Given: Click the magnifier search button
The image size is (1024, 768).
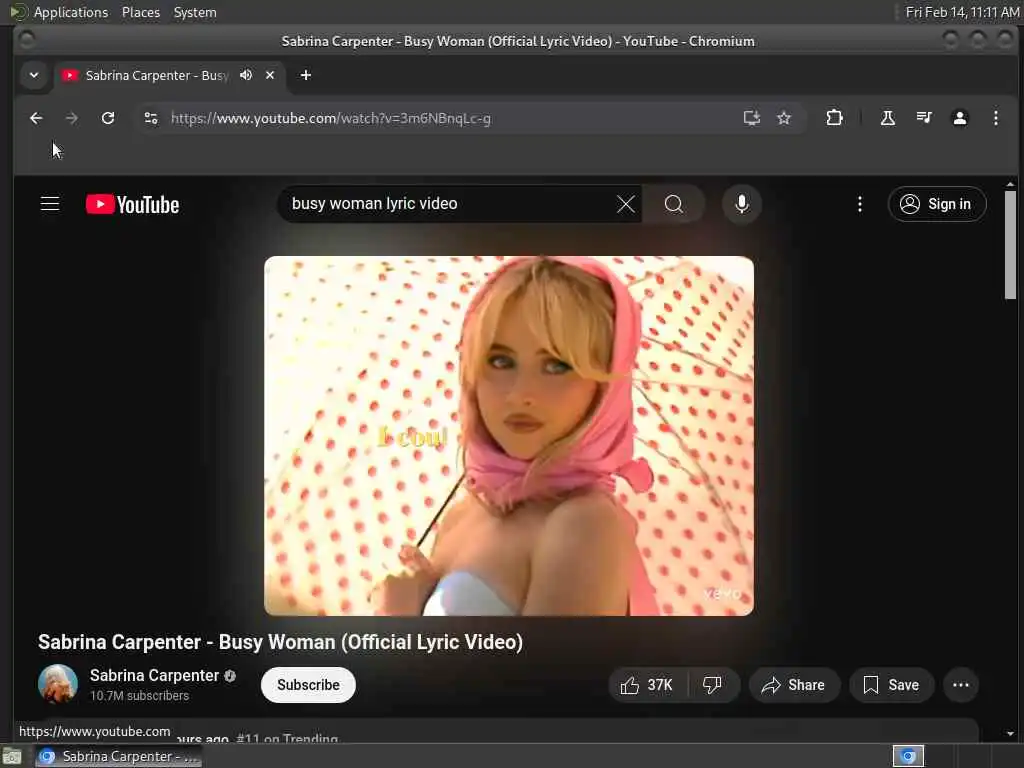Looking at the screenshot, I should pyautogui.click(x=673, y=204).
